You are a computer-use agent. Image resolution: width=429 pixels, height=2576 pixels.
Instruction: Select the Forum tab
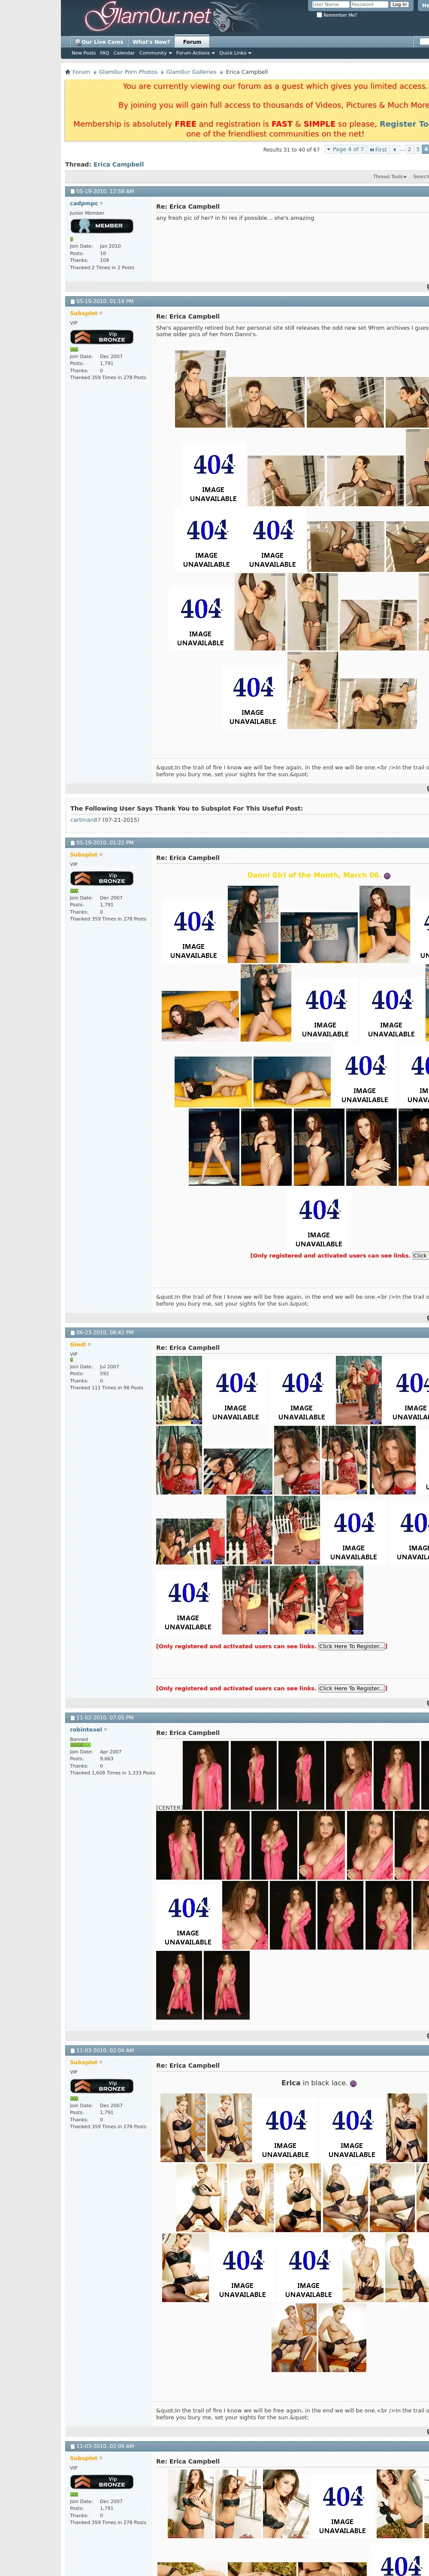[192, 42]
